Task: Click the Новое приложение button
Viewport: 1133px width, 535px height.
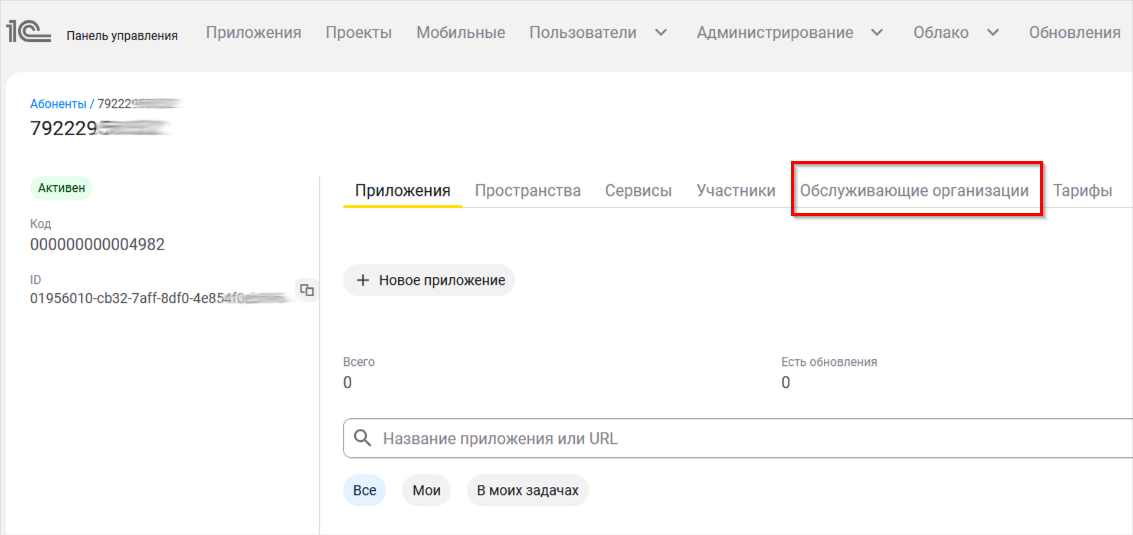Action: [429, 280]
